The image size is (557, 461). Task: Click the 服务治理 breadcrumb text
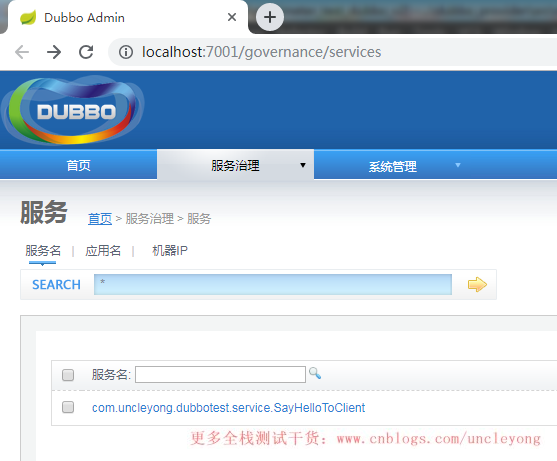coord(150,219)
